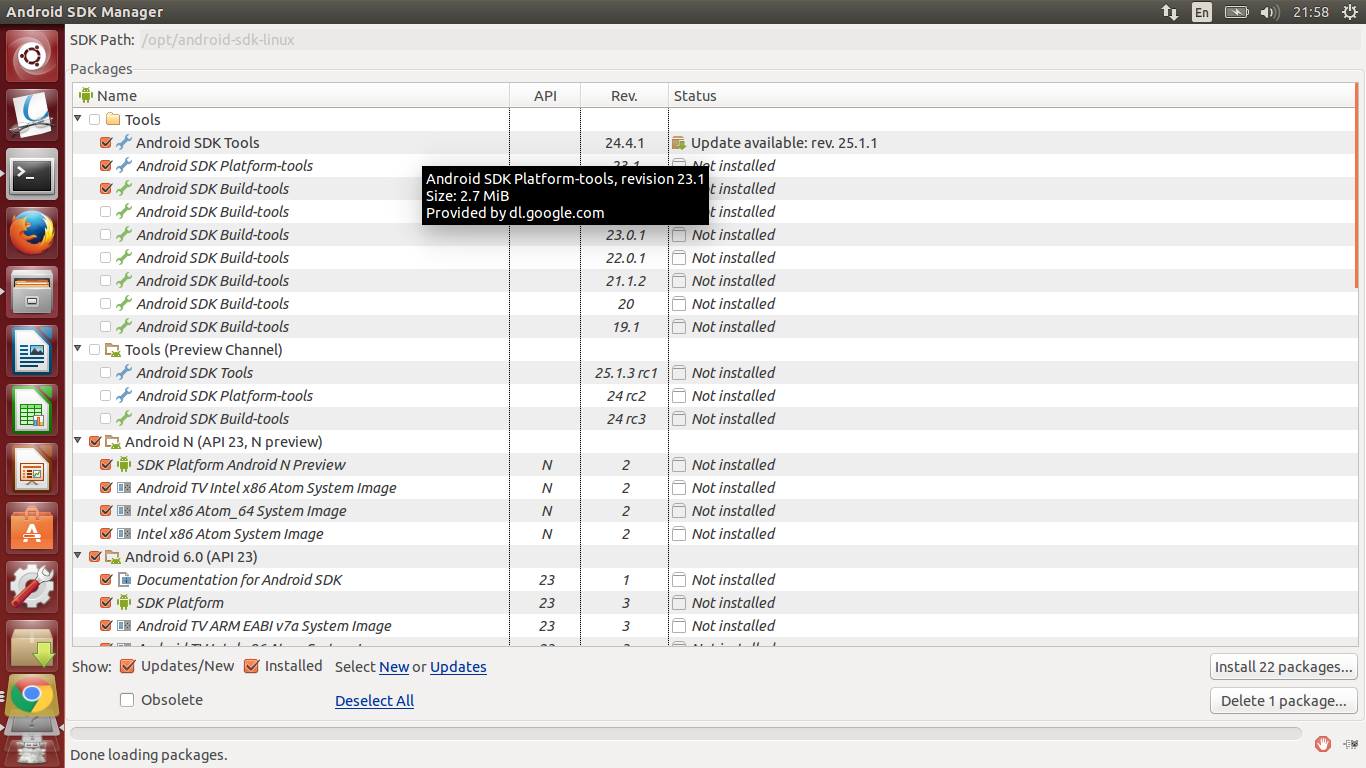1366x768 pixels.
Task: Open the battery indicator menu
Action: tap(1236, 12)
